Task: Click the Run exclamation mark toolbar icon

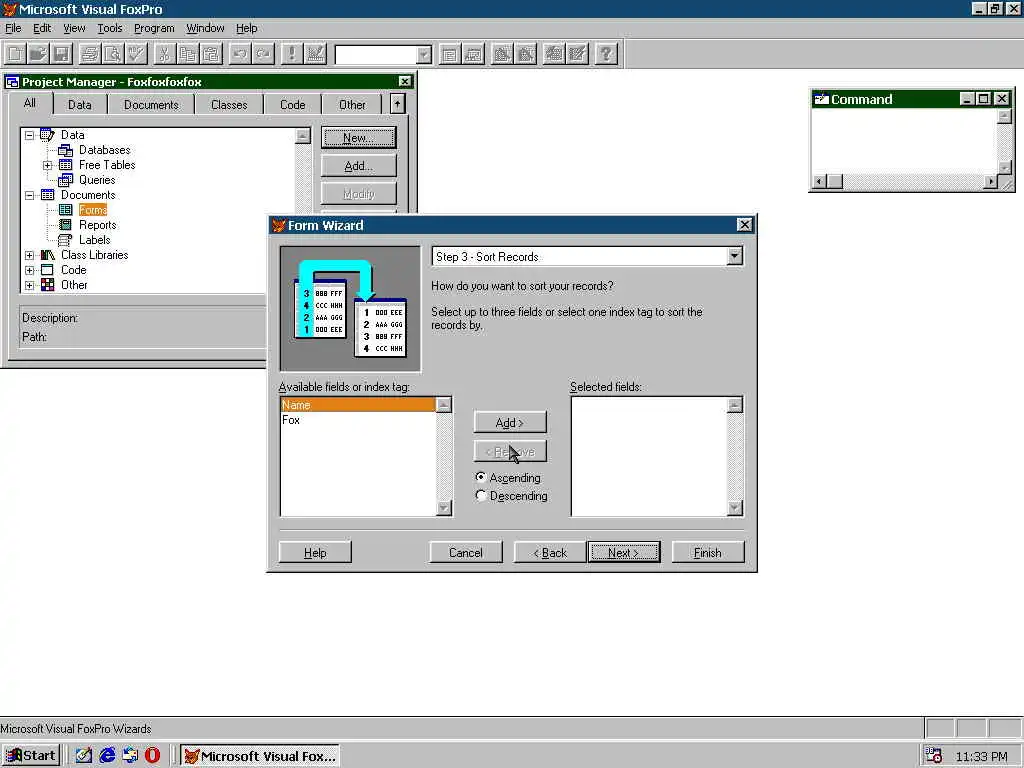Action: point(291,54)
